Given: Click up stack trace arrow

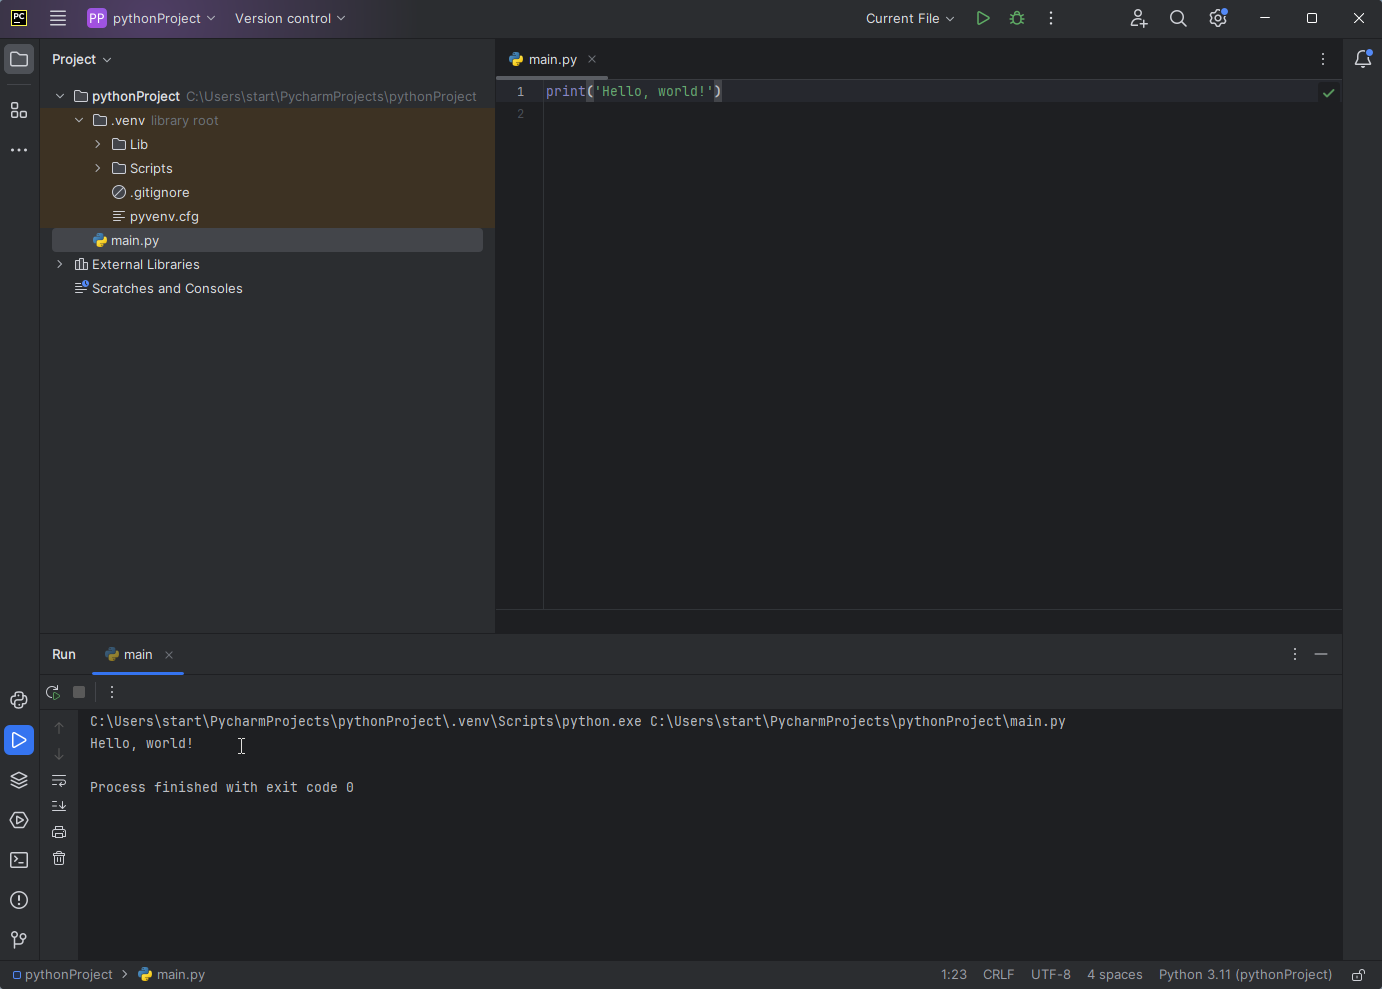Looking at the screenshot, I should pos(59,728).
